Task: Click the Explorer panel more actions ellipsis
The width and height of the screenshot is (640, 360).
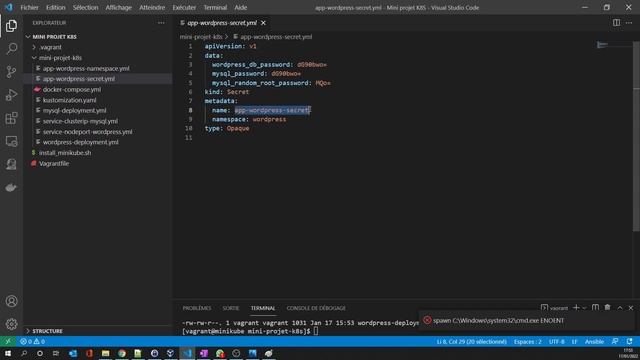Action: point(161,23)
